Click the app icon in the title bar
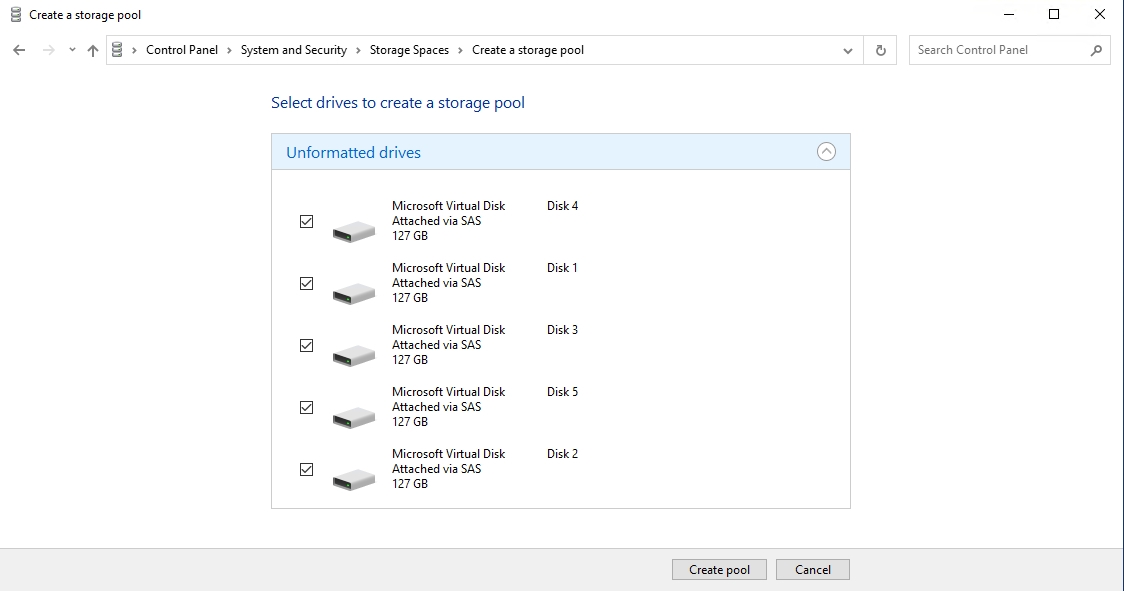 point(14,14)
